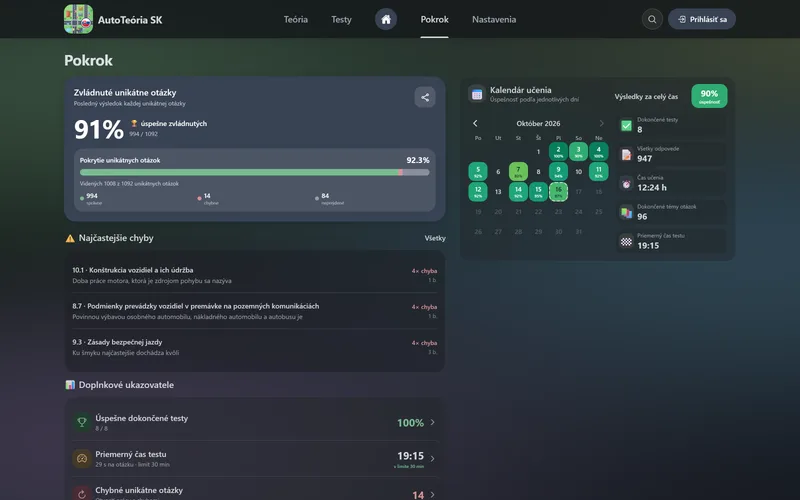The image size is (800, 500).
Task: Expand Priemerný čas testu row chevron
Action: [433, 458]
